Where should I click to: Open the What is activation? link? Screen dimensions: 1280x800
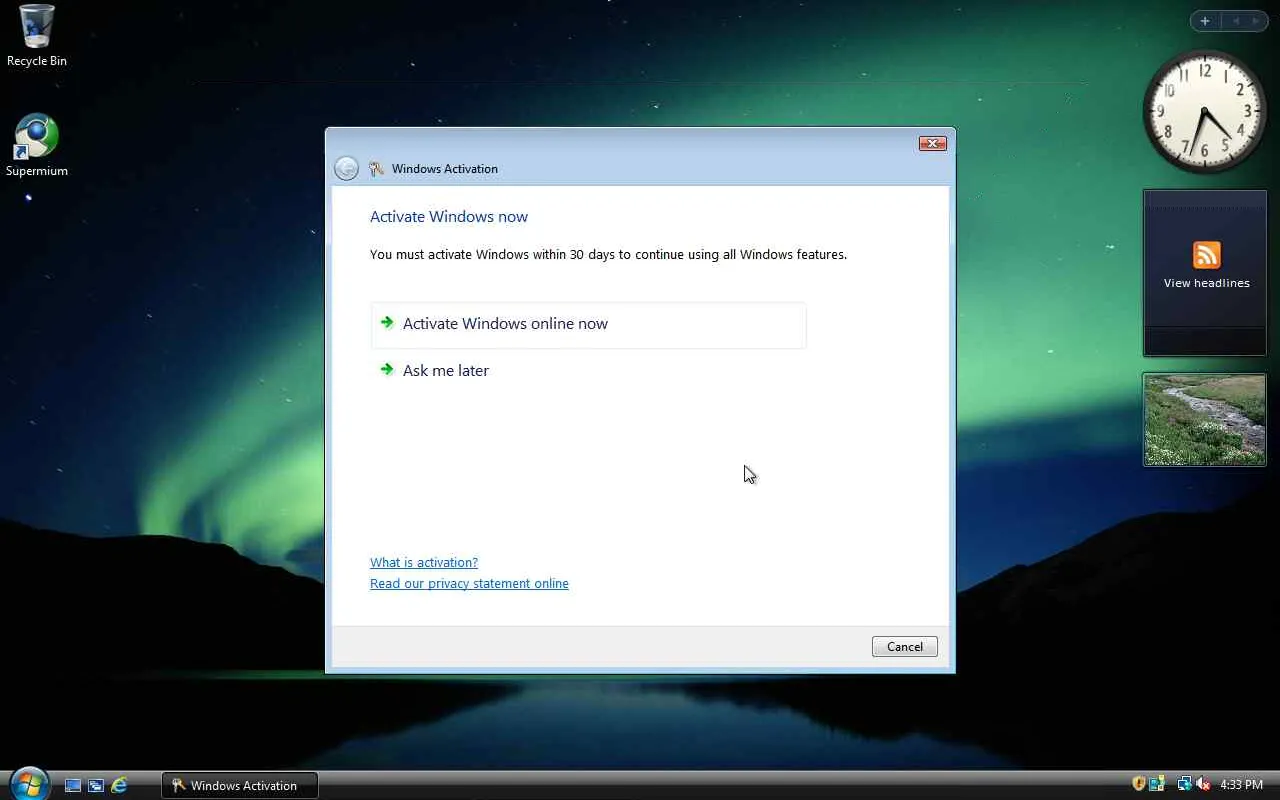(x=424, y=563)
